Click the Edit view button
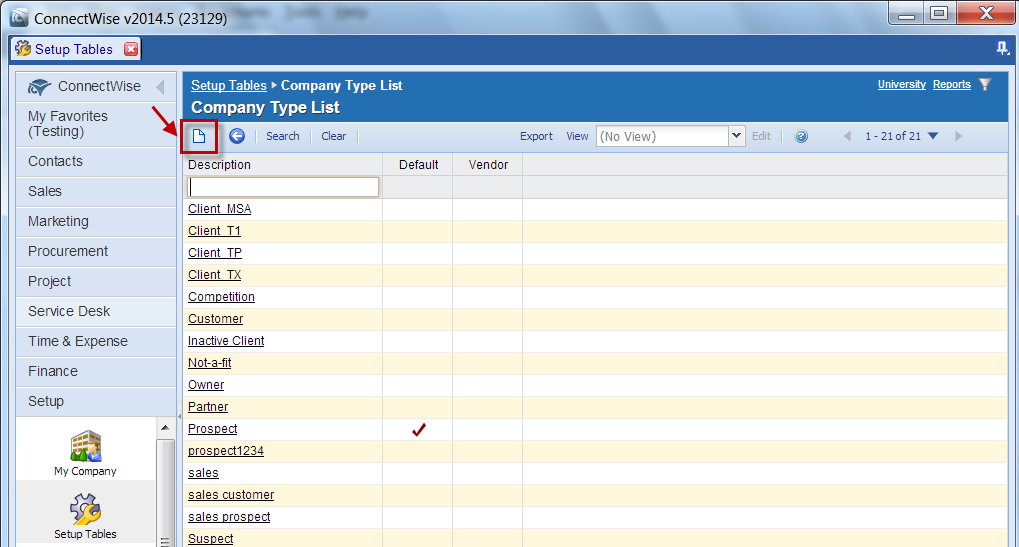 point(761,136)
